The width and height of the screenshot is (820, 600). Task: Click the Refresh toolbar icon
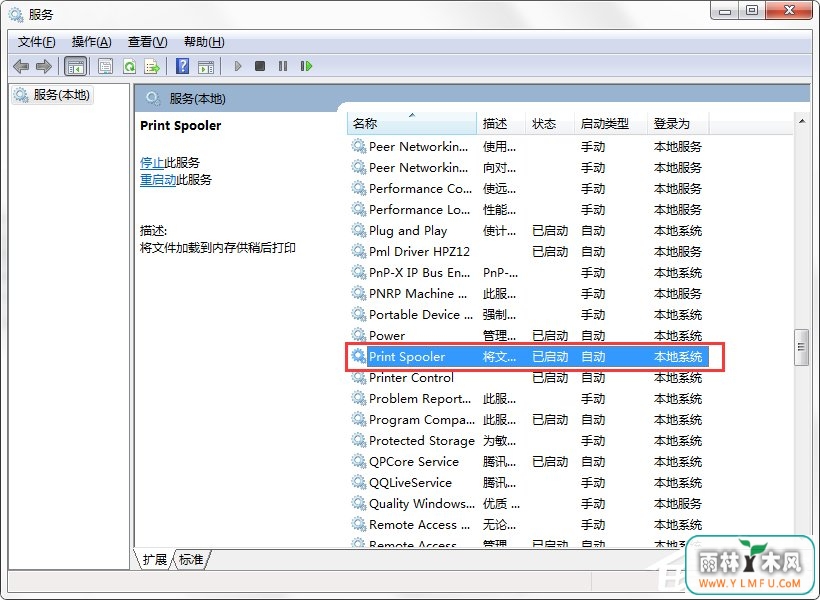click(129, 66)
